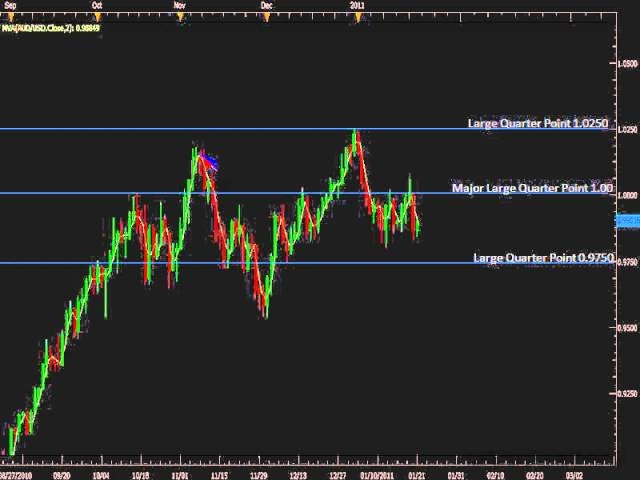This screenshot has height=480, width=640.
Task: Click the 12/13 date axis label
Action: pyautogui.click(x=298, y=476)
